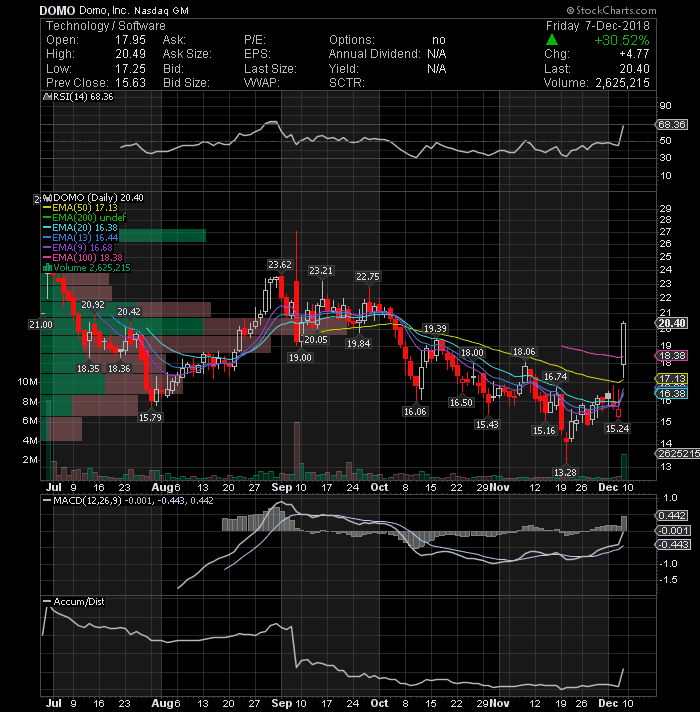
Task: Click the 16.50 price annotation
Action: pyautogui.click(x=461, y=402)
